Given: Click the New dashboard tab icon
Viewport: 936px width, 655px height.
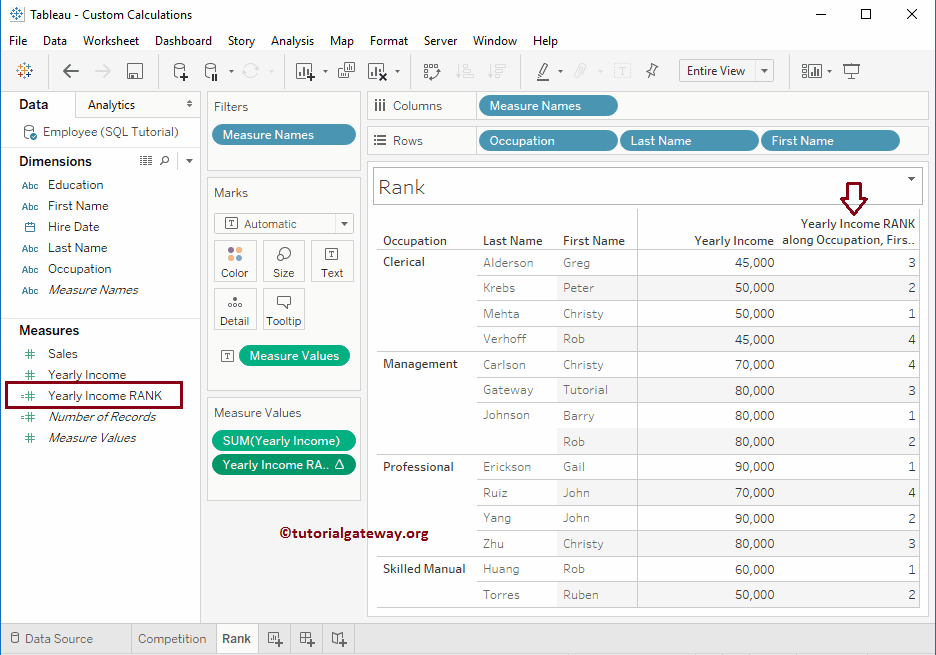Looking at the screenshot, I should pyautogui.click(x=308, y=639).
